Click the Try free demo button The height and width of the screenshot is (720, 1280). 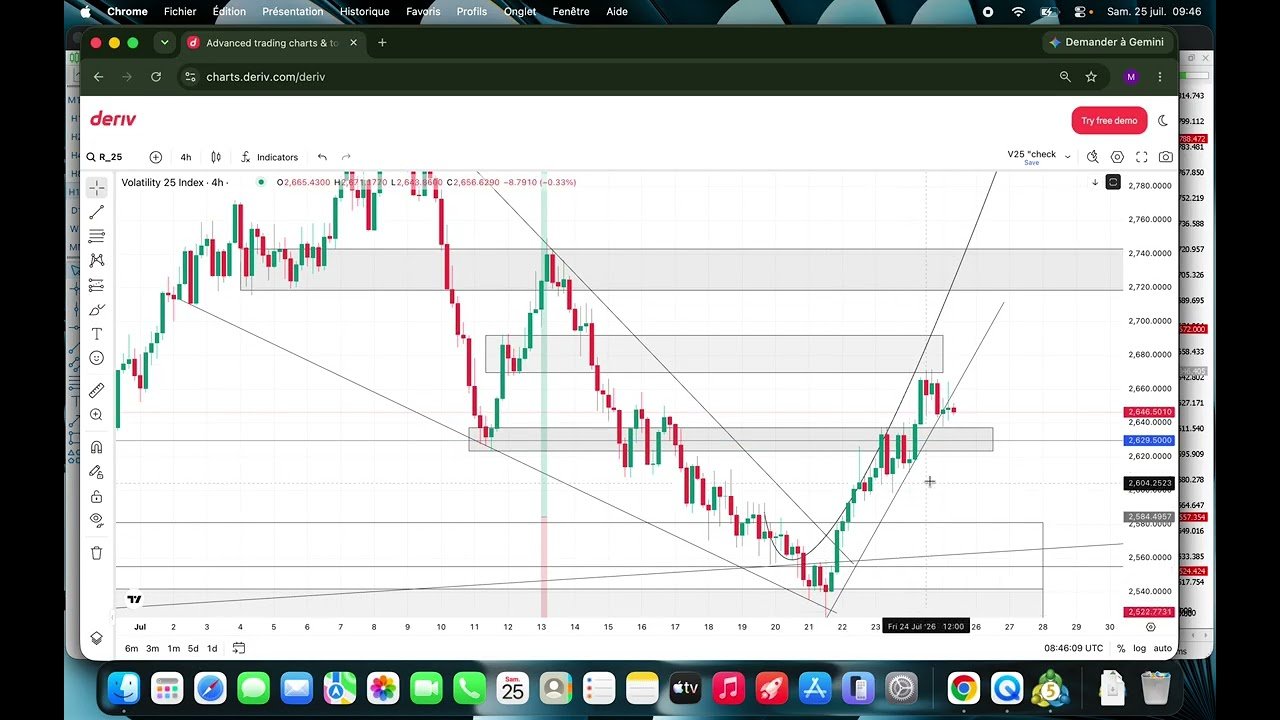pyautogui.click(x=1109, y=120)
